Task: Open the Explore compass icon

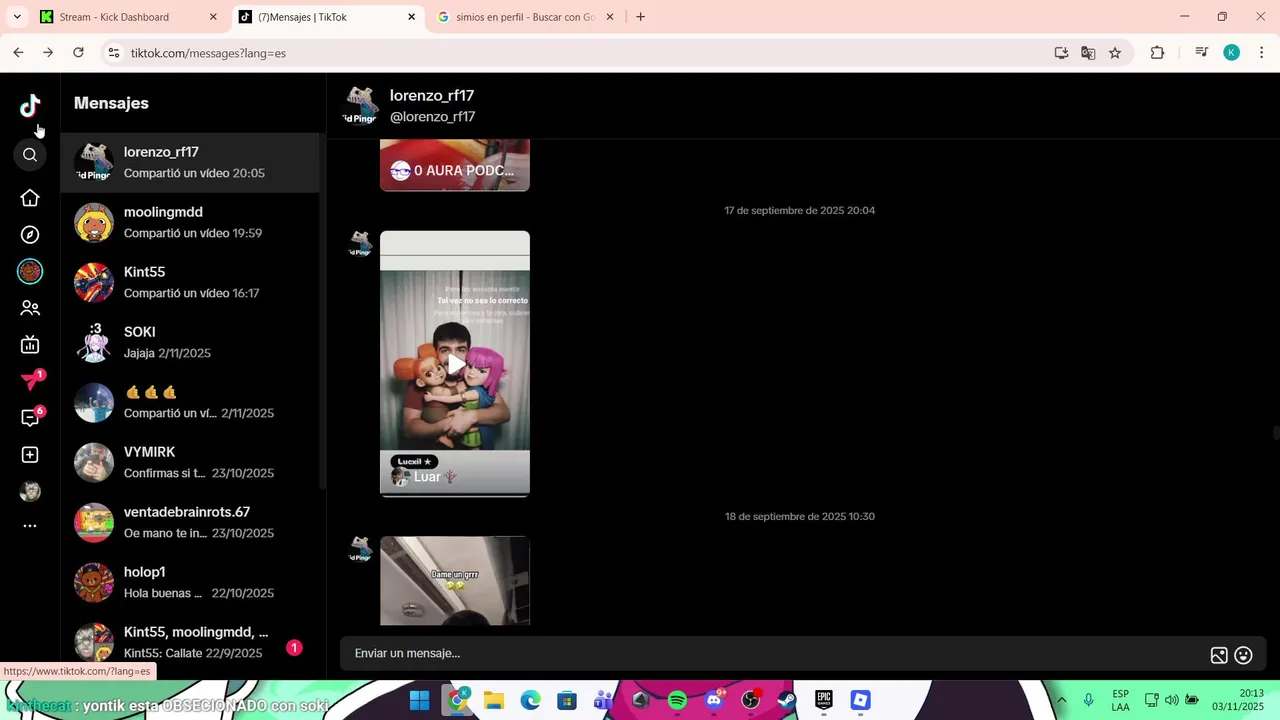Action: (x=30, y=235)
